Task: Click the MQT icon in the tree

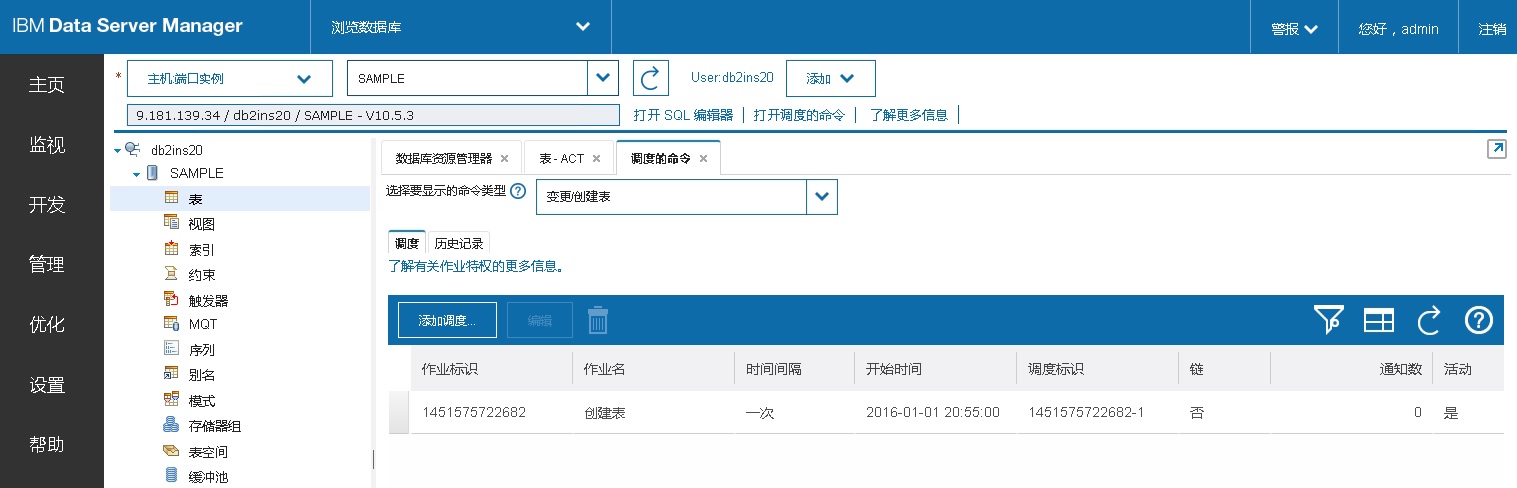Action: 171,324
